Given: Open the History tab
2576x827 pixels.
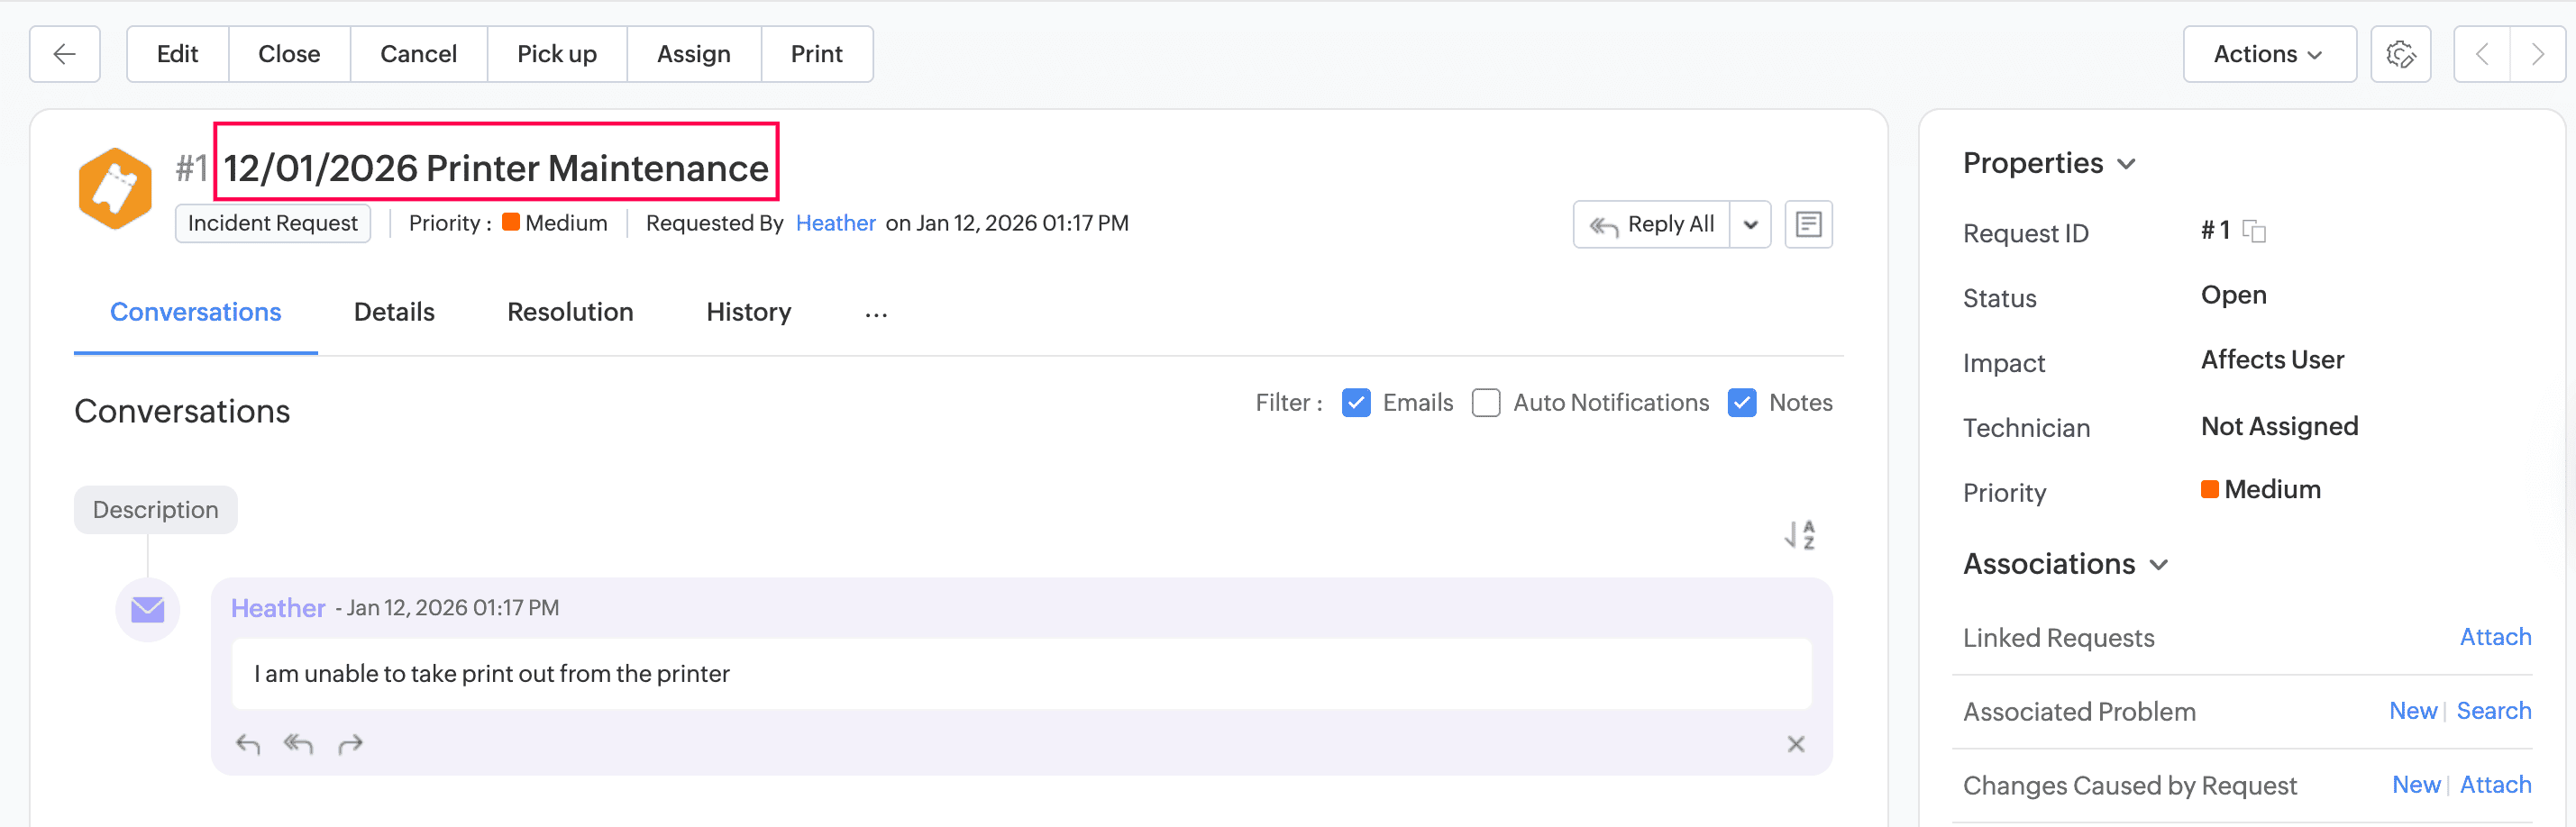Looking at the screenshot, I should [748, 312].
